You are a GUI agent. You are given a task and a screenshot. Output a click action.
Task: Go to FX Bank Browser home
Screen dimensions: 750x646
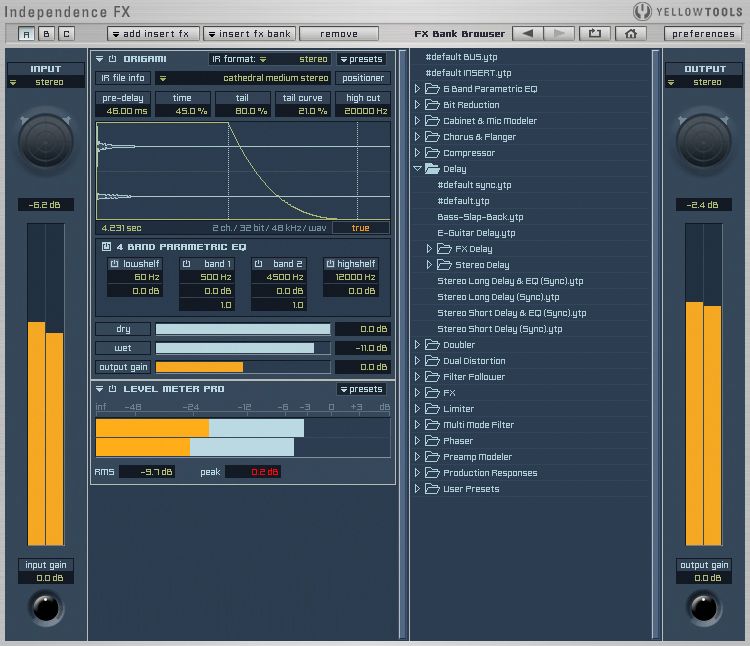[631, 33]
